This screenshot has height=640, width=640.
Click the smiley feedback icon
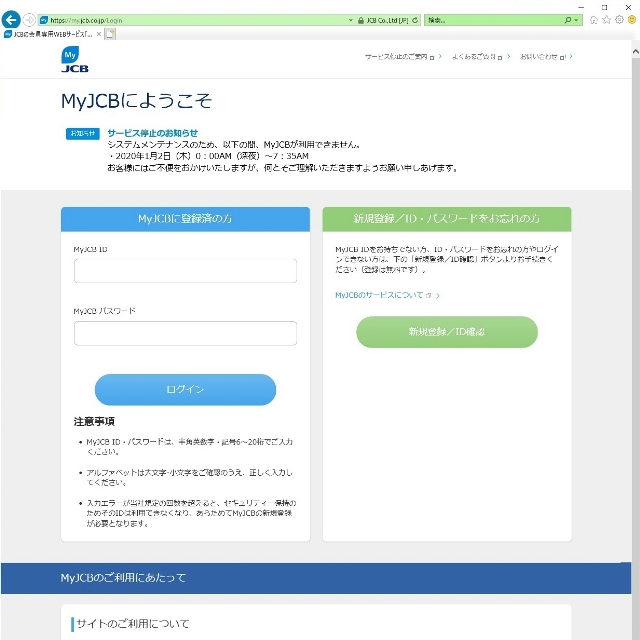pyautogui.click(x=632, y=20)
